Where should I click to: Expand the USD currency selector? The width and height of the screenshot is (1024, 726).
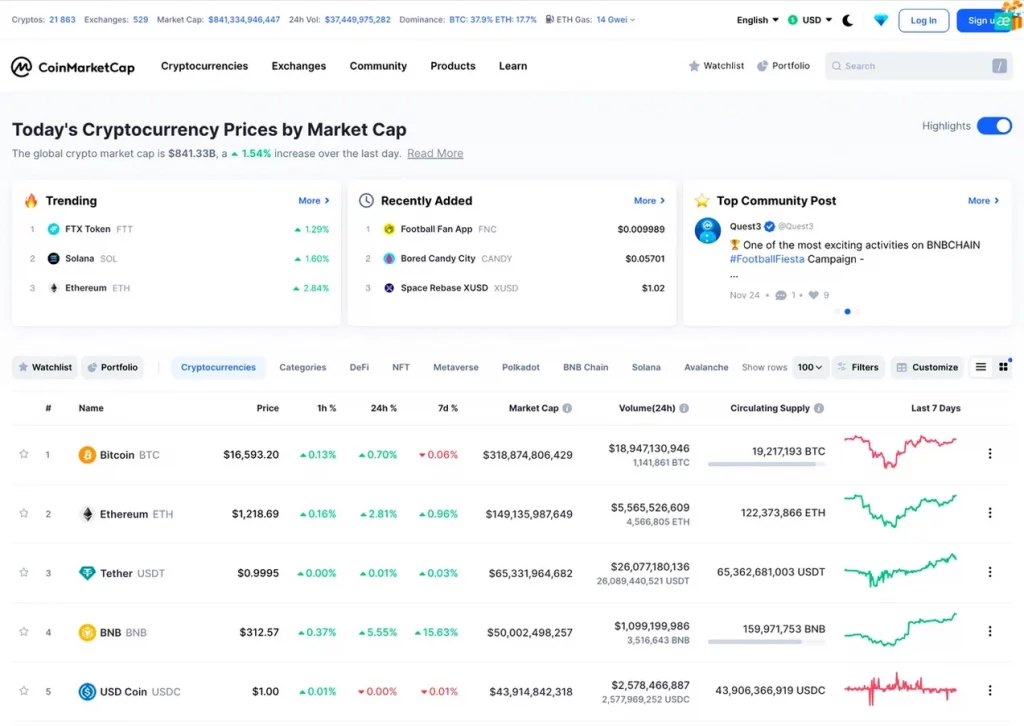pyautogui.click(x=809, y=20)
